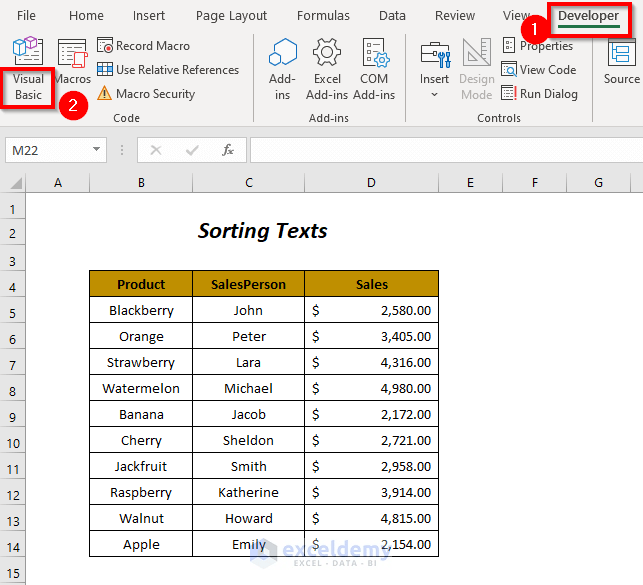Select the Banana cell

pos(141,414)
